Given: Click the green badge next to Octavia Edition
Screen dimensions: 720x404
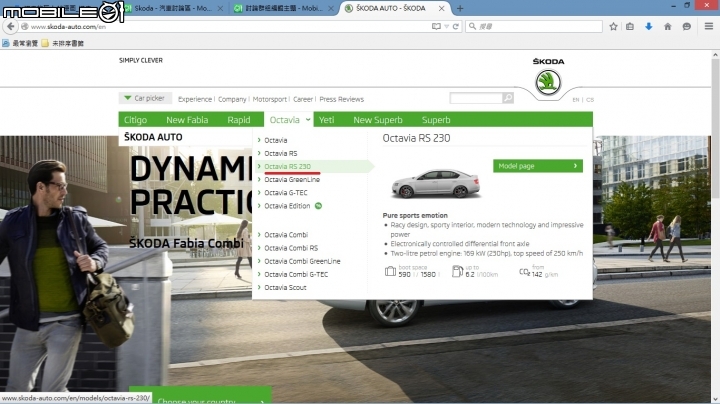Looking at the screenshot, I should click(318, 206).
